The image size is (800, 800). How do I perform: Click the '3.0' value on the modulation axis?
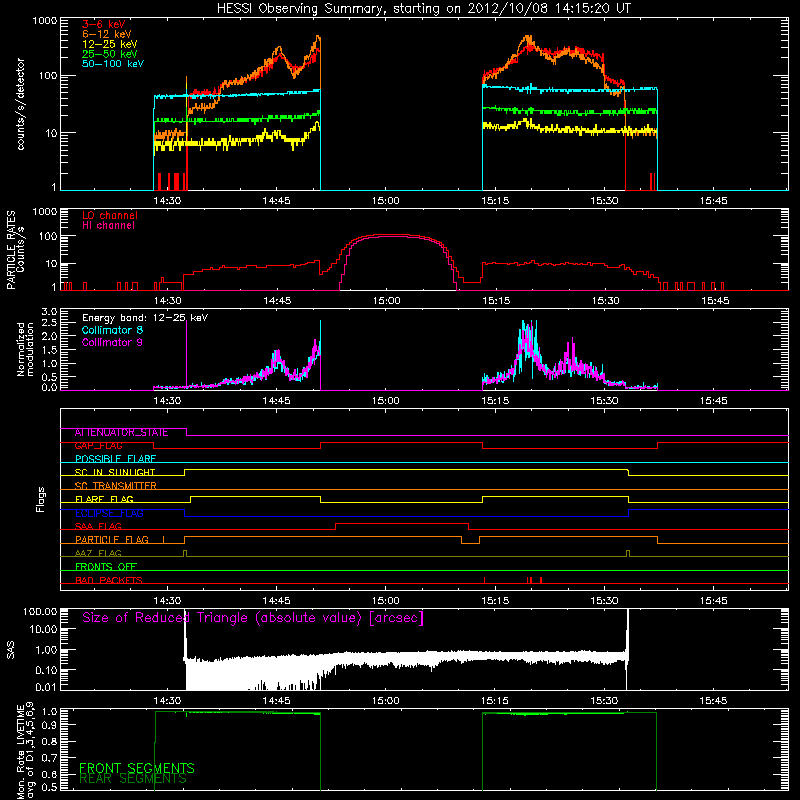(49, 311)
